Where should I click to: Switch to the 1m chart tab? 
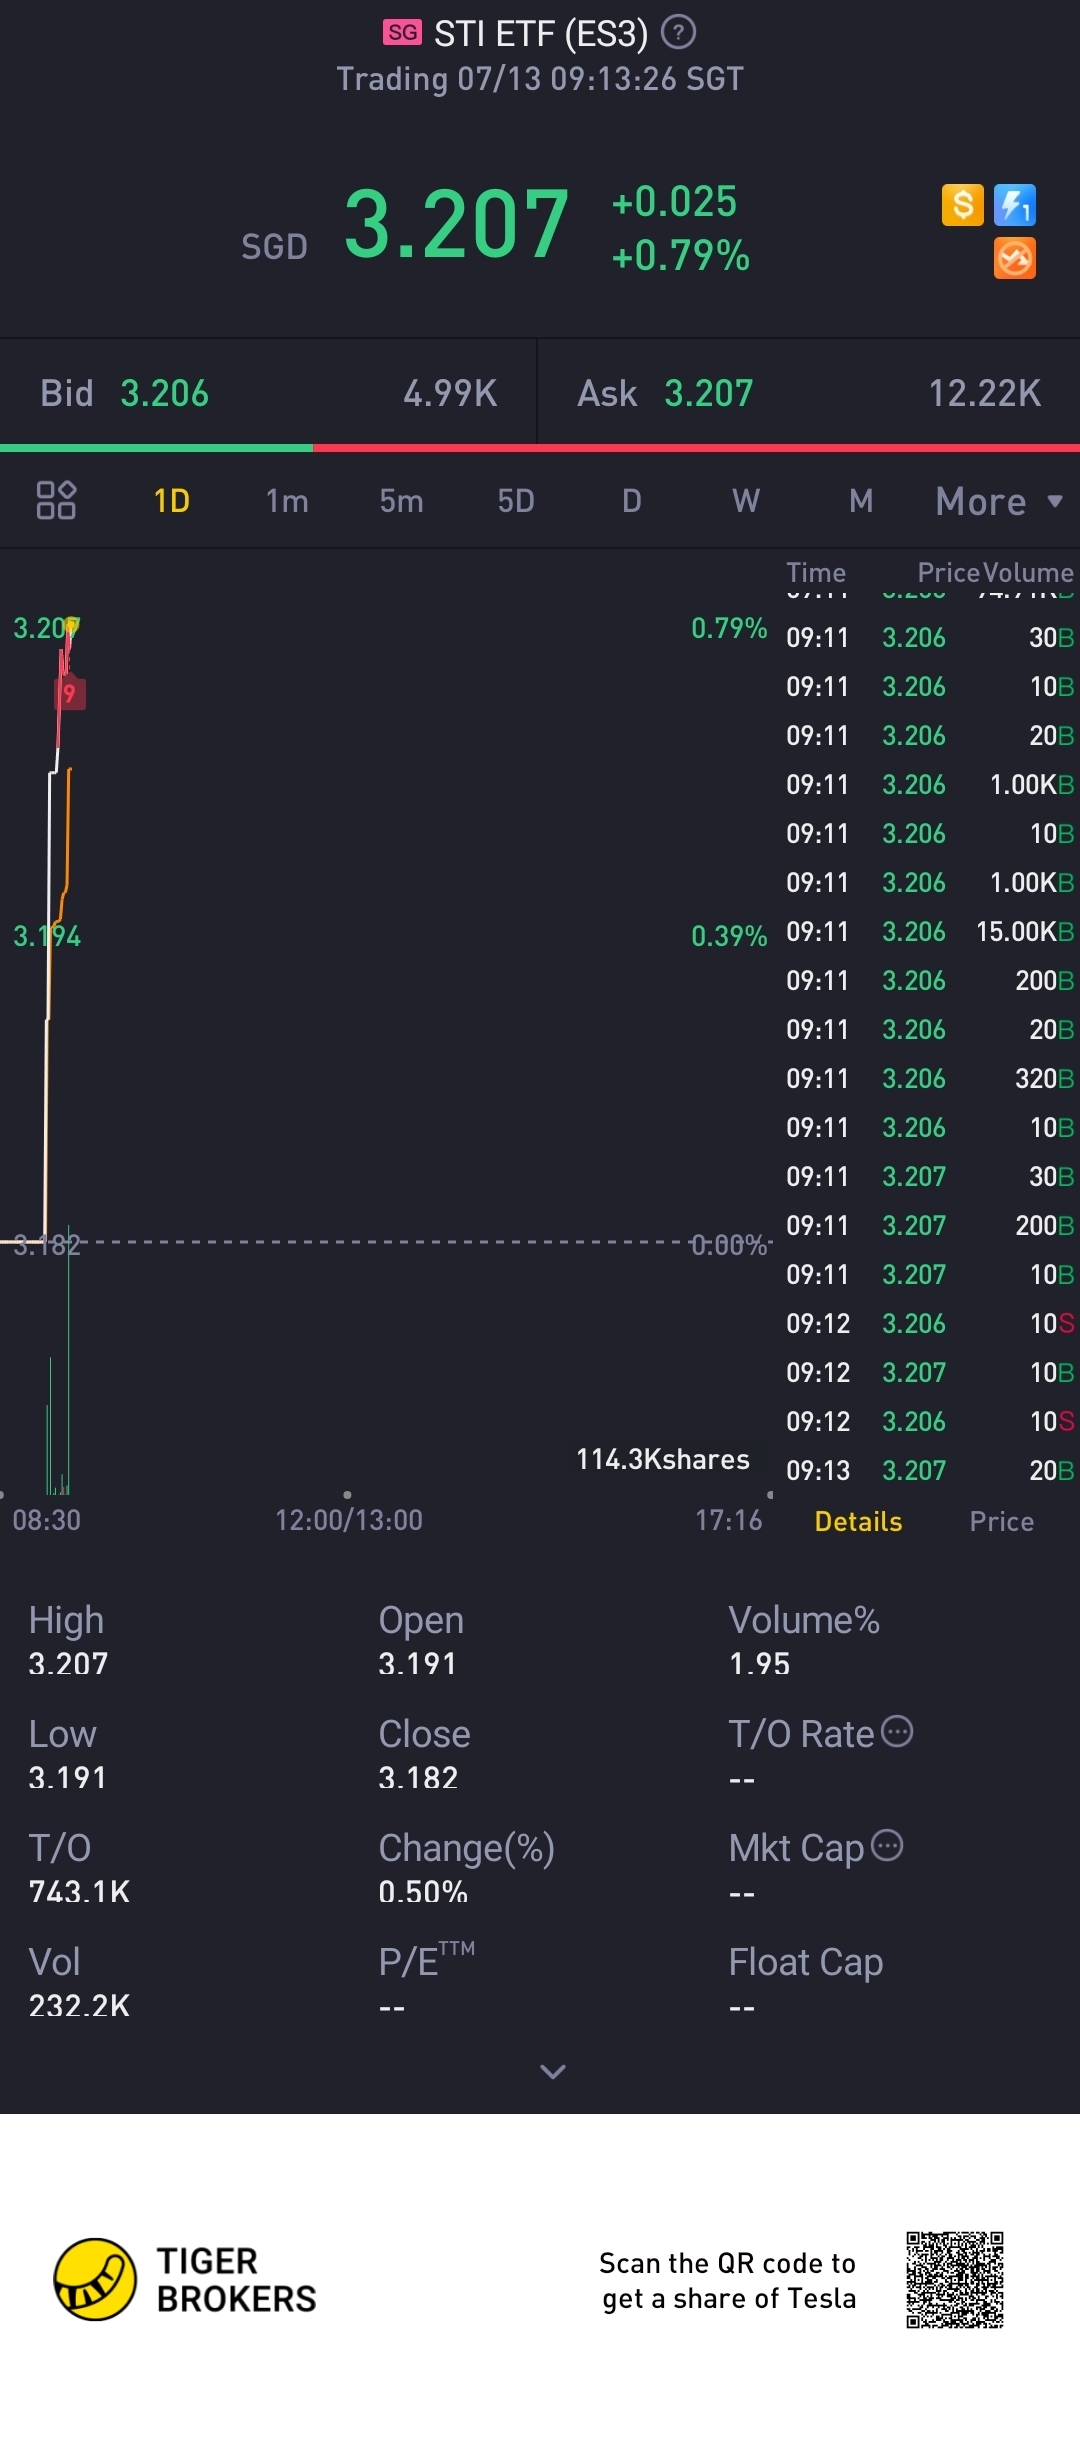point(287,501)
